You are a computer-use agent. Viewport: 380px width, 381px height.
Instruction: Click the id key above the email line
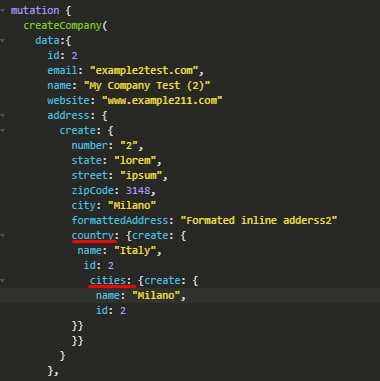coord(53,55)
